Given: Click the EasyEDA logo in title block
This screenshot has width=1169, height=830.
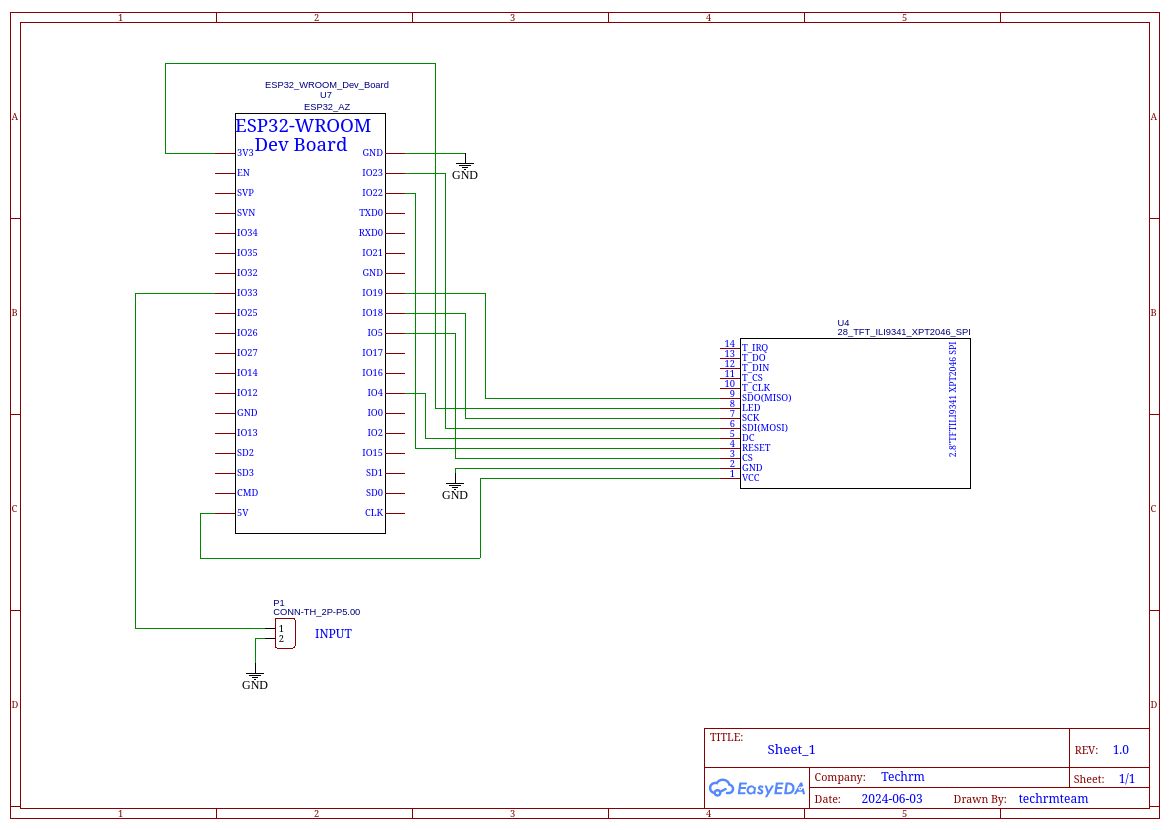Looking at the screenshot, I should (x=756, y=788).
